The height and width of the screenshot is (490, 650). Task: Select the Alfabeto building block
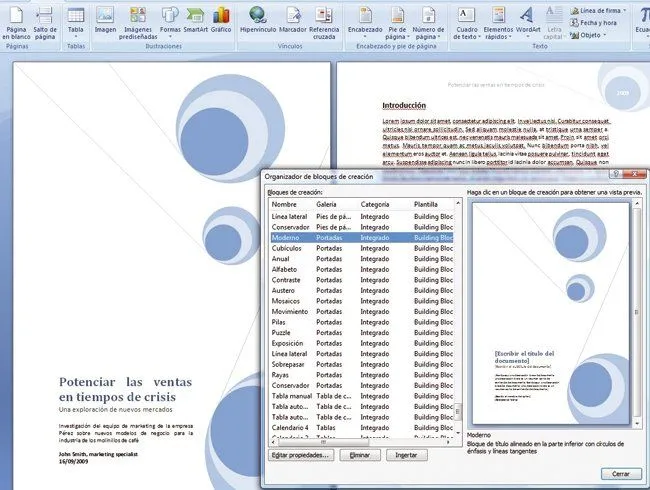coord(362,269)
